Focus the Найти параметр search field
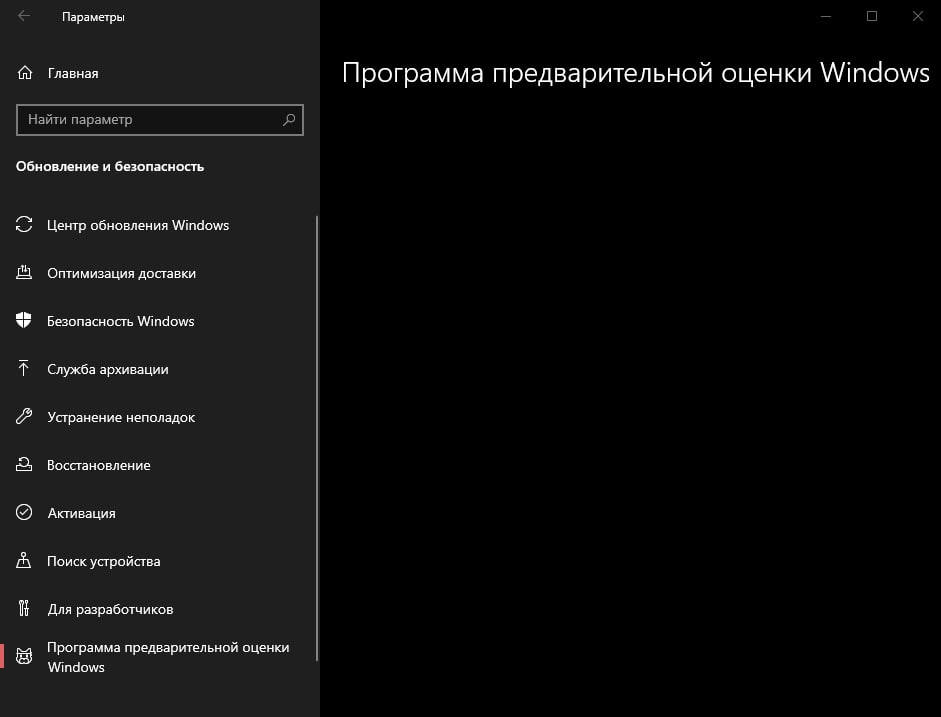Screen dimensions: 941x717 click(160, 119)
